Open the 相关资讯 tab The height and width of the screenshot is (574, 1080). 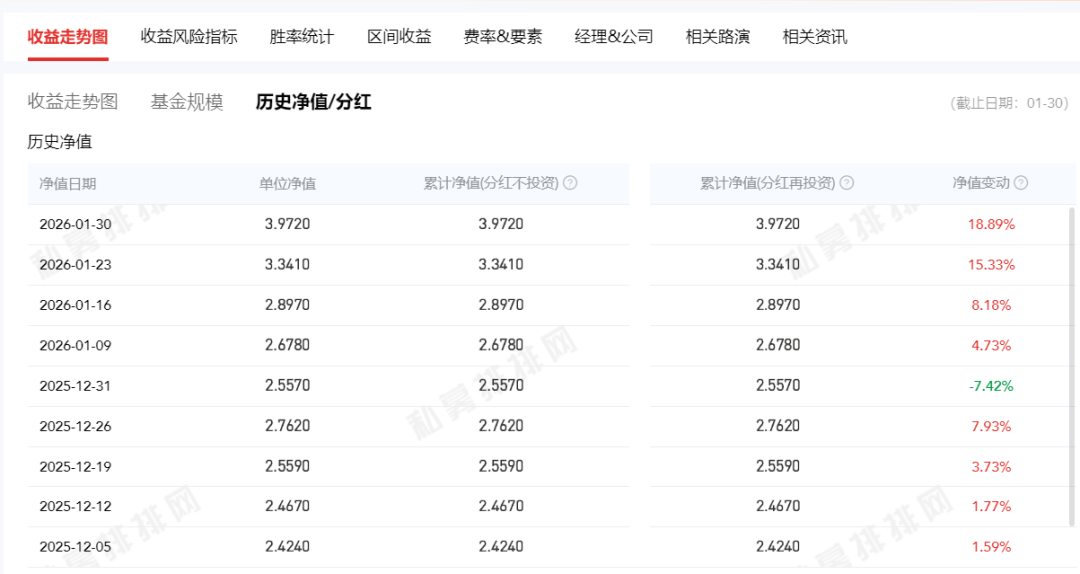(815, 37)
